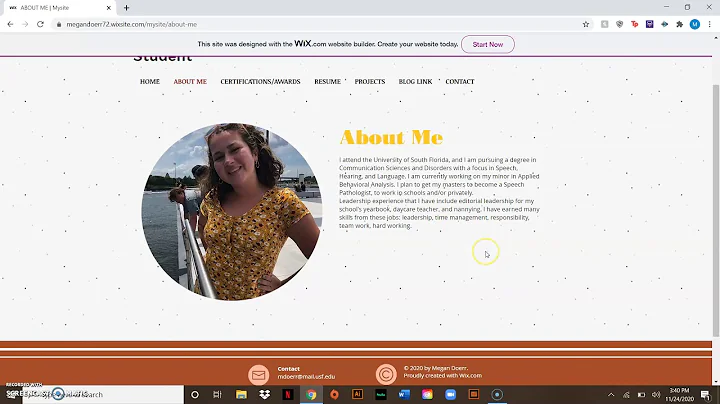Open the Extensions puzzle piece menu
The height and width of the screenshot is (404, 720).
click(x=680, y=24)
